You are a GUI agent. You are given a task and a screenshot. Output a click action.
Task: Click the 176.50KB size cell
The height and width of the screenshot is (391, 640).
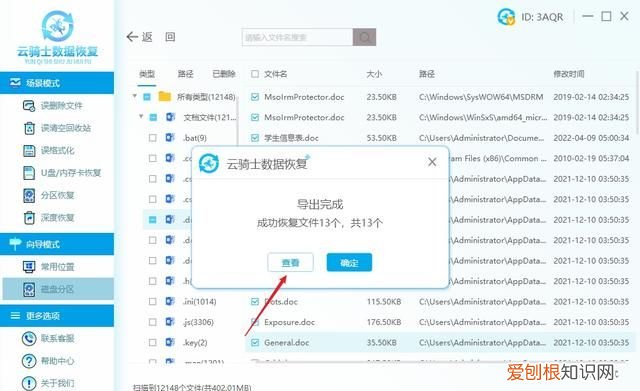[x=384, y=322]
